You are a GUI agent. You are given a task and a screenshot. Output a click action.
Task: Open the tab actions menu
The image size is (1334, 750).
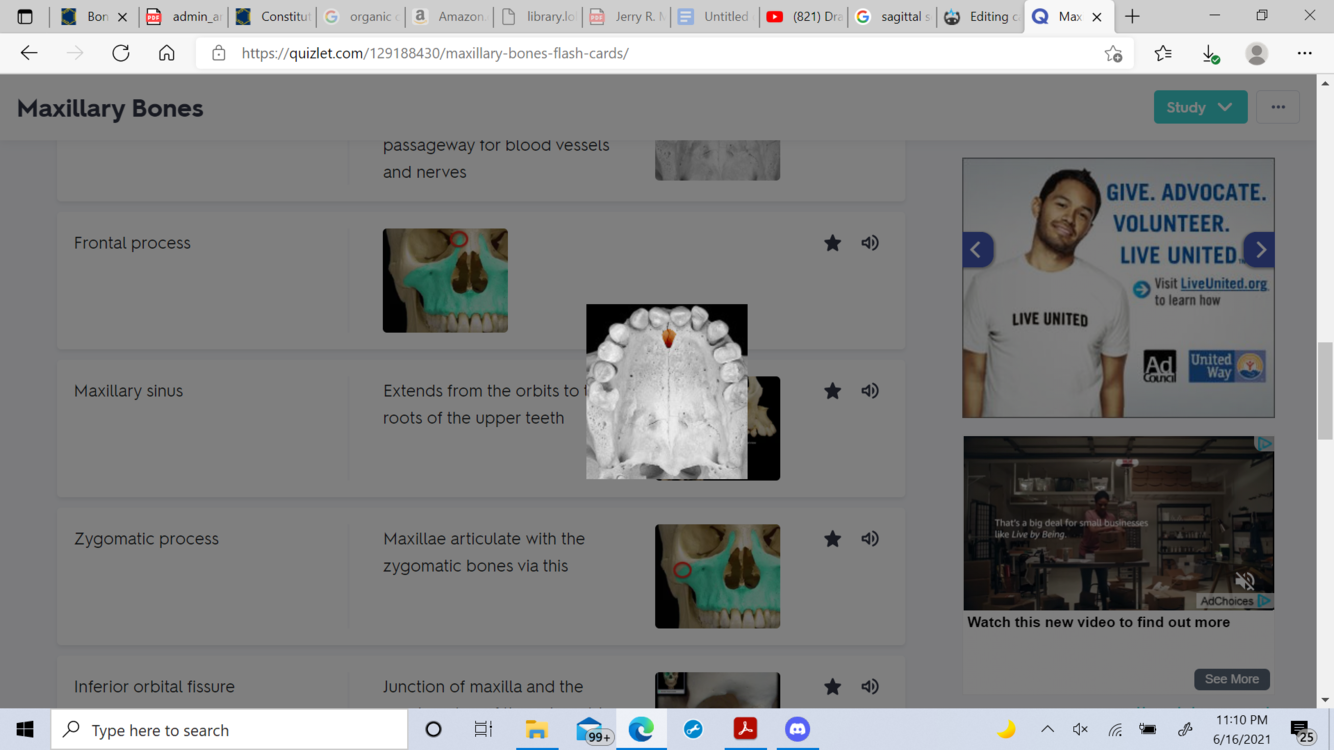click(x=25, y=16)
